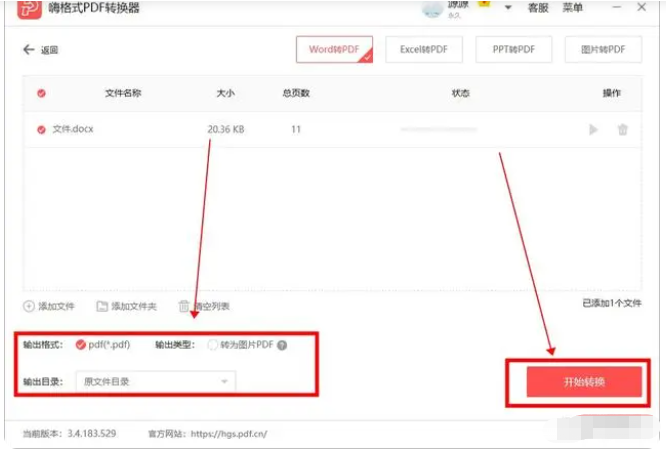This screenshot has width=666, height=453.
Task: Click the play icon for 文件.docx
Action: 593,129
